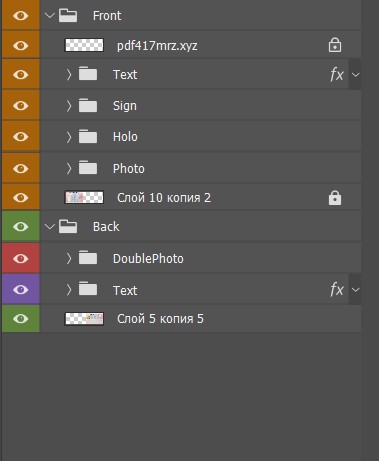Screen dimensions: 379x461
Task: Click the folder icon of the Sign group
Action: [x=88, y=105]
